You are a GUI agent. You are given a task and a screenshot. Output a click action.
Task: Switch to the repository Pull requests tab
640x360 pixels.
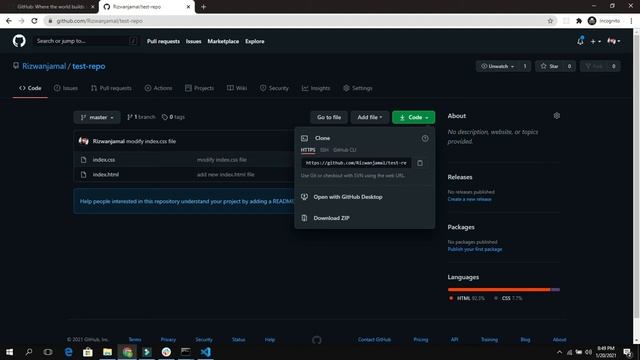click(x=111, y=88)
